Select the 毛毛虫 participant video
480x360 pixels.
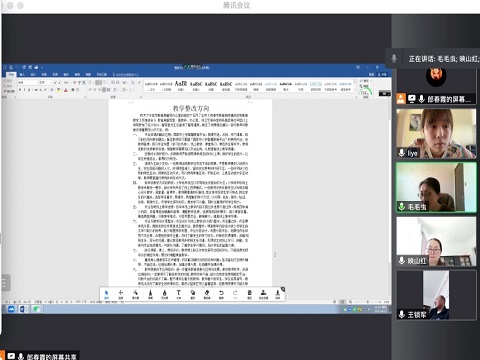click(x=436, y=188)
